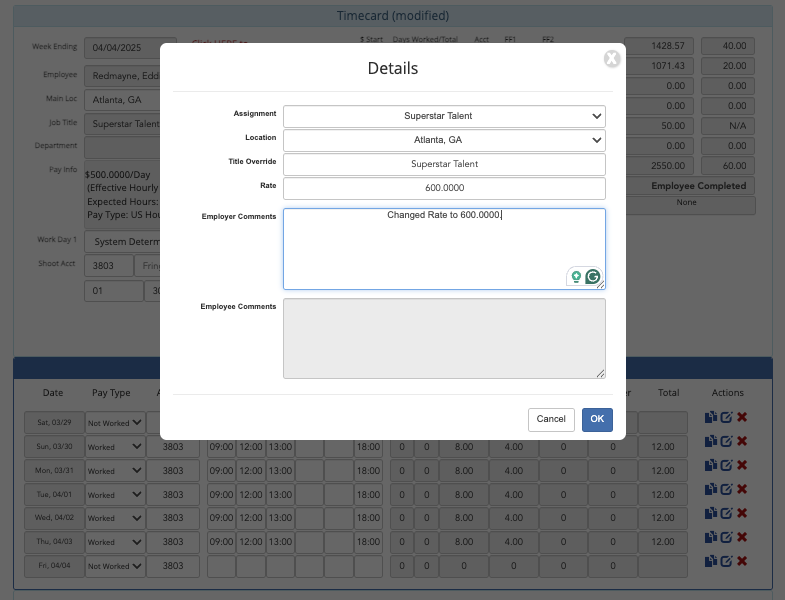Open the Location dropdown
Viewport: 785px width, 600px height.
444,140
